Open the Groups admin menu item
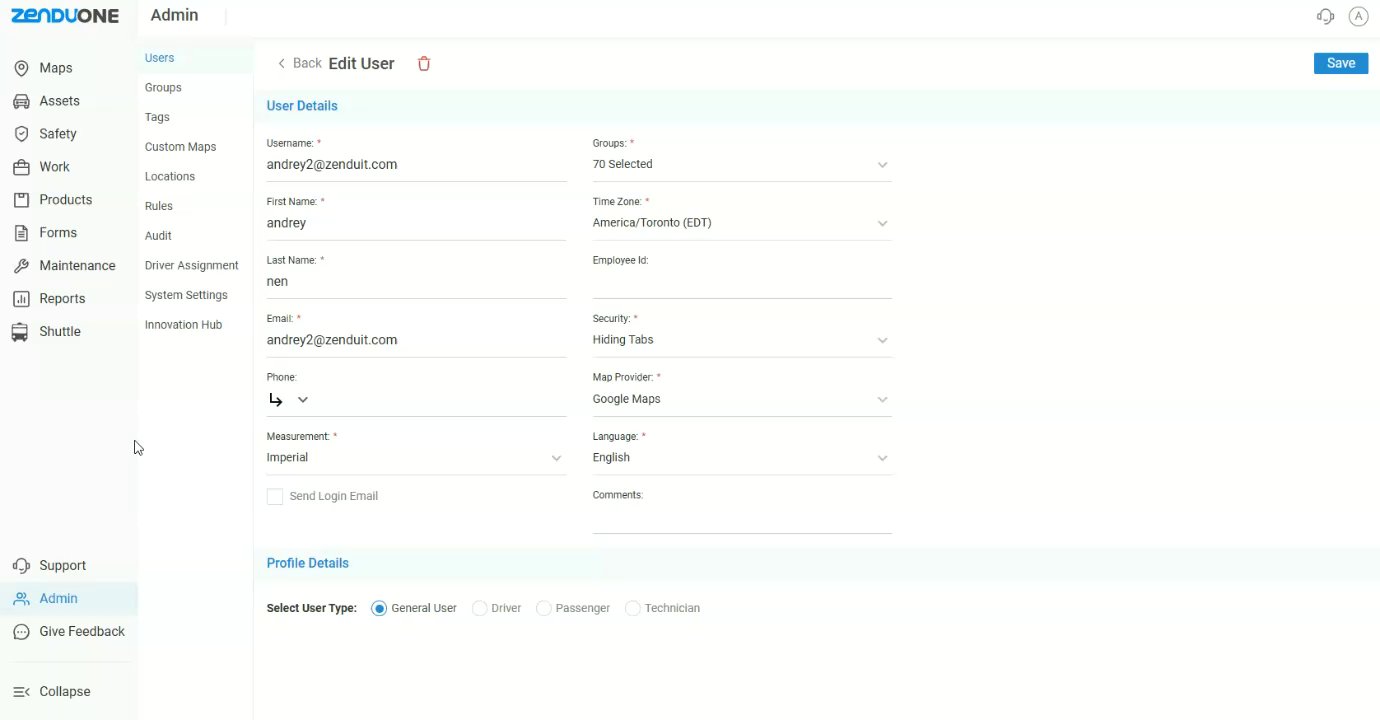The height and width of the screenshot is (720, 1380). pyautogui.click(x=163, y=88)
